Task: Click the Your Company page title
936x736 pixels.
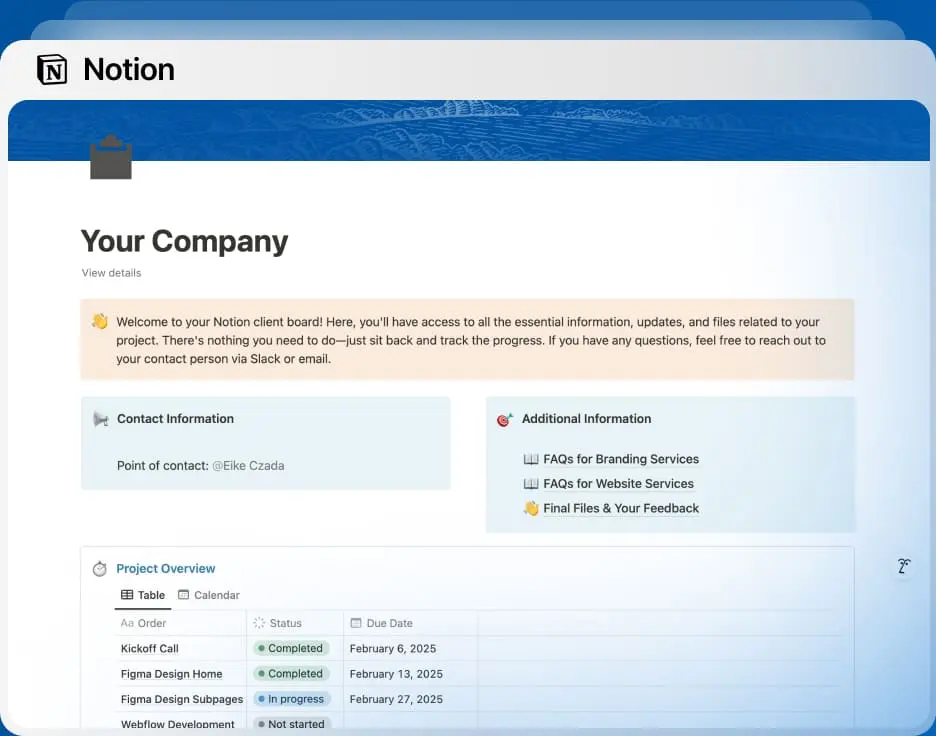Action: (184, 242)
